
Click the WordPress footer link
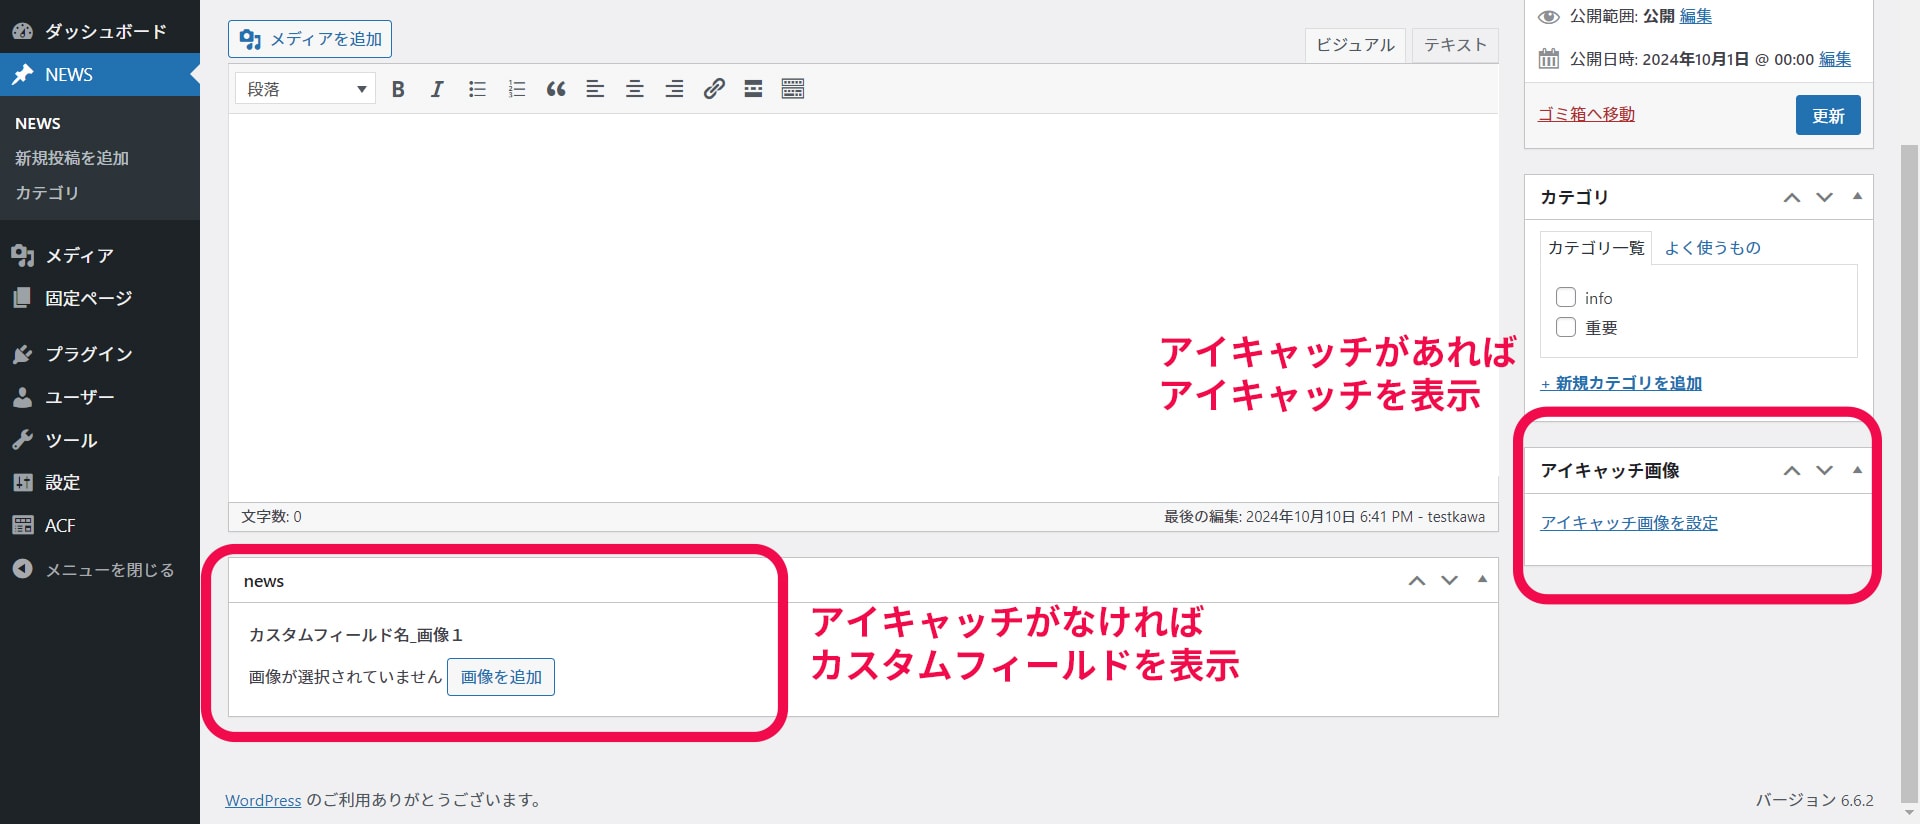pyautogui.click(x=263, y=800)
